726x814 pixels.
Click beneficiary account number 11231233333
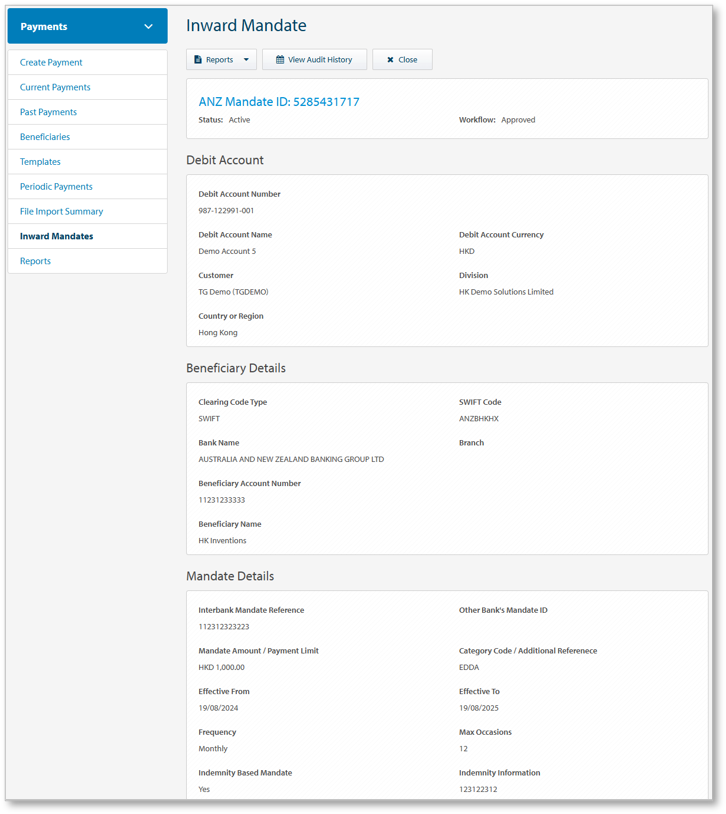pos(221,500)
